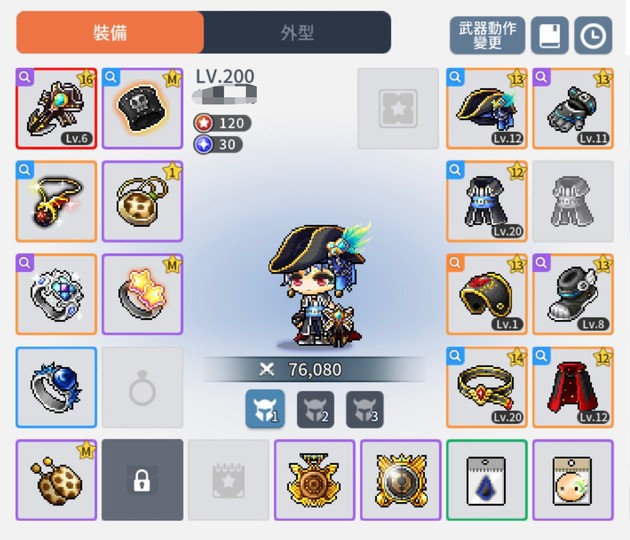Open the book collection icon button
This screenshot has width=630, height=540.
[x=550, y=35]
